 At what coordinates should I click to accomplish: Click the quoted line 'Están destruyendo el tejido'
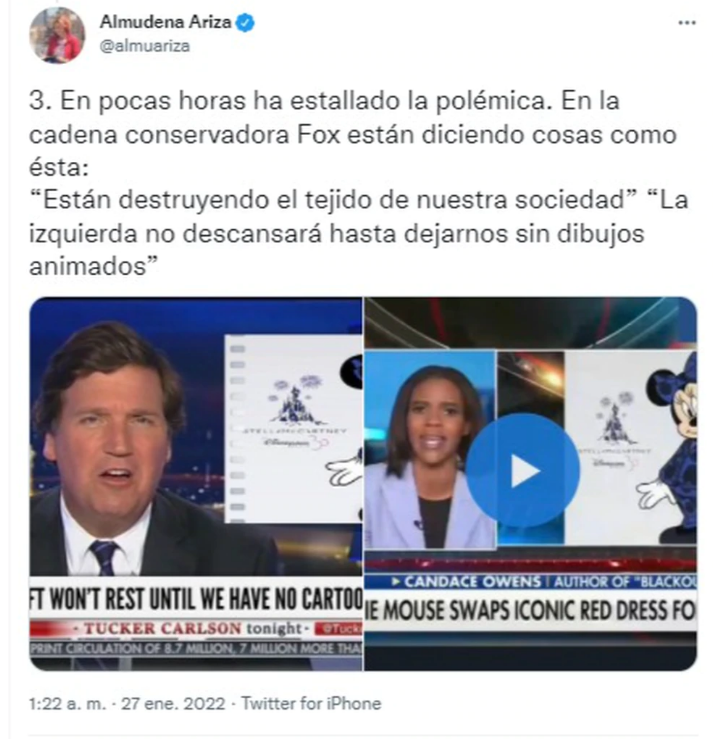[333, 199]
